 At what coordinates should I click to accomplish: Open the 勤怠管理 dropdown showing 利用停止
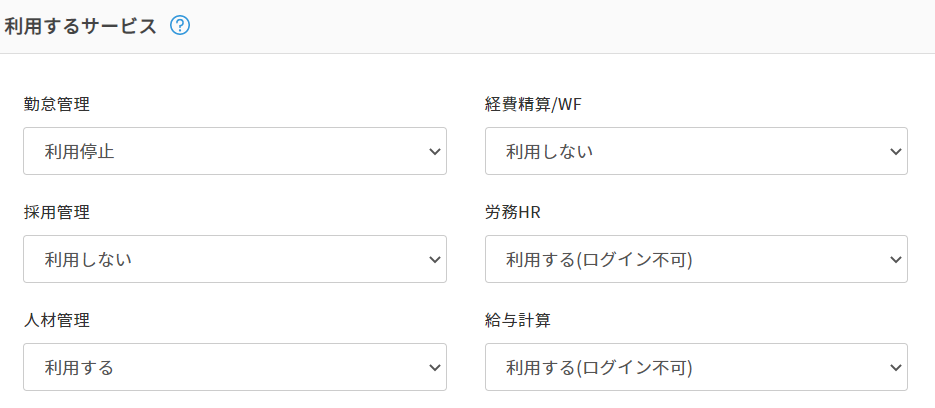click(234, 151)
